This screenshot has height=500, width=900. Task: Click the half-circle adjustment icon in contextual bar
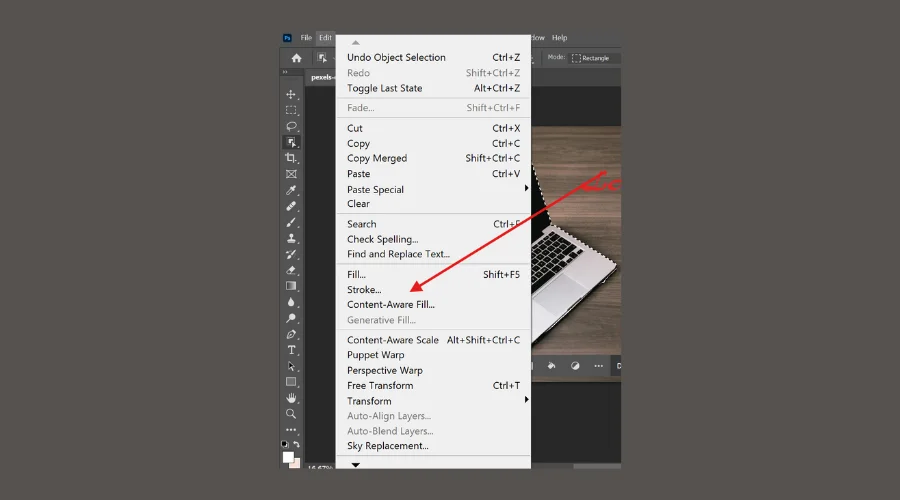[x=575, y=366]
